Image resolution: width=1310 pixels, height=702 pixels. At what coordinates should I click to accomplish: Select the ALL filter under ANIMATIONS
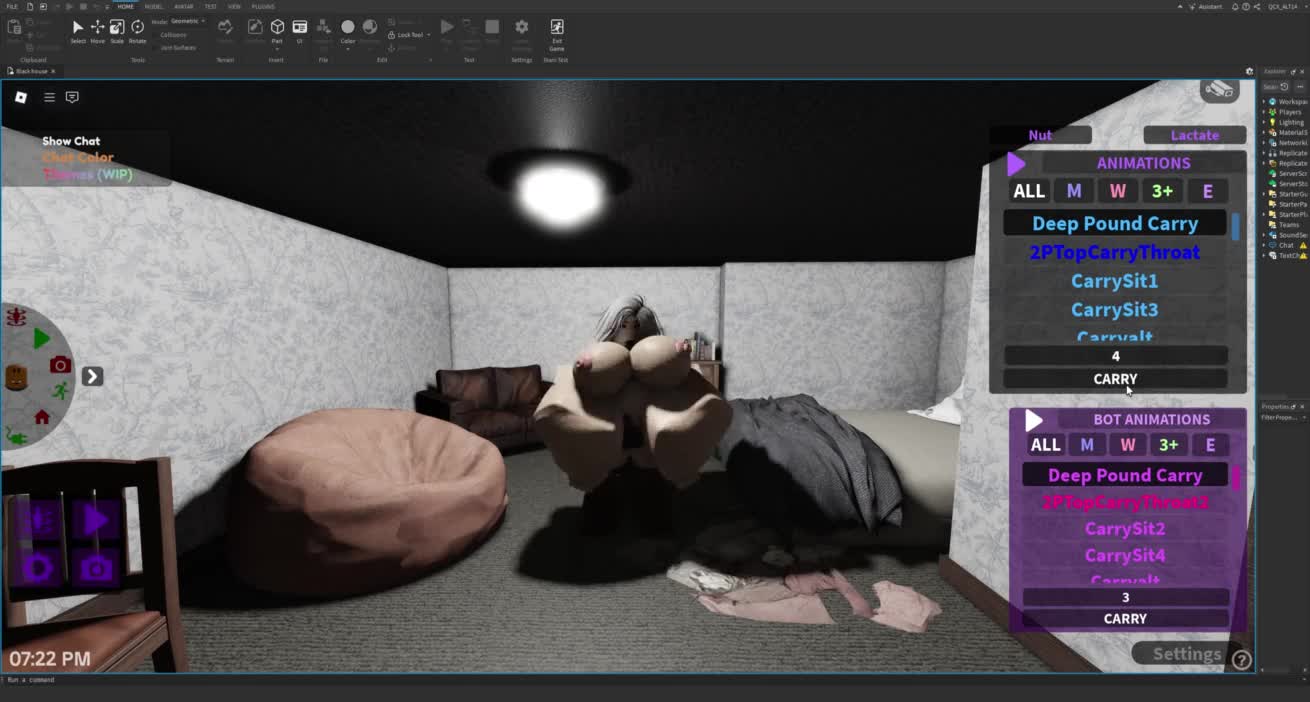pyautogui.click(x=1028, y=191)
